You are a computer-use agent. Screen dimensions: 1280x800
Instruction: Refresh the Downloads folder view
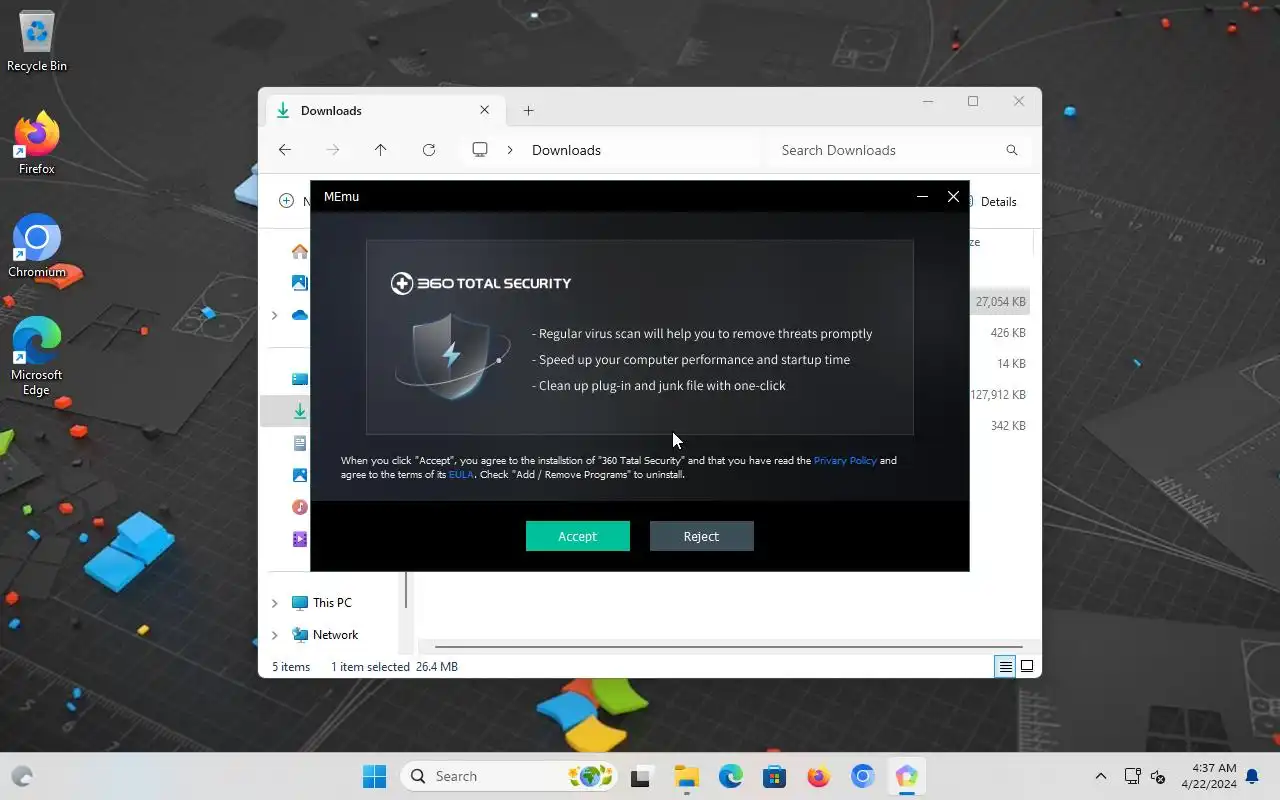click(x=429, y=150)
